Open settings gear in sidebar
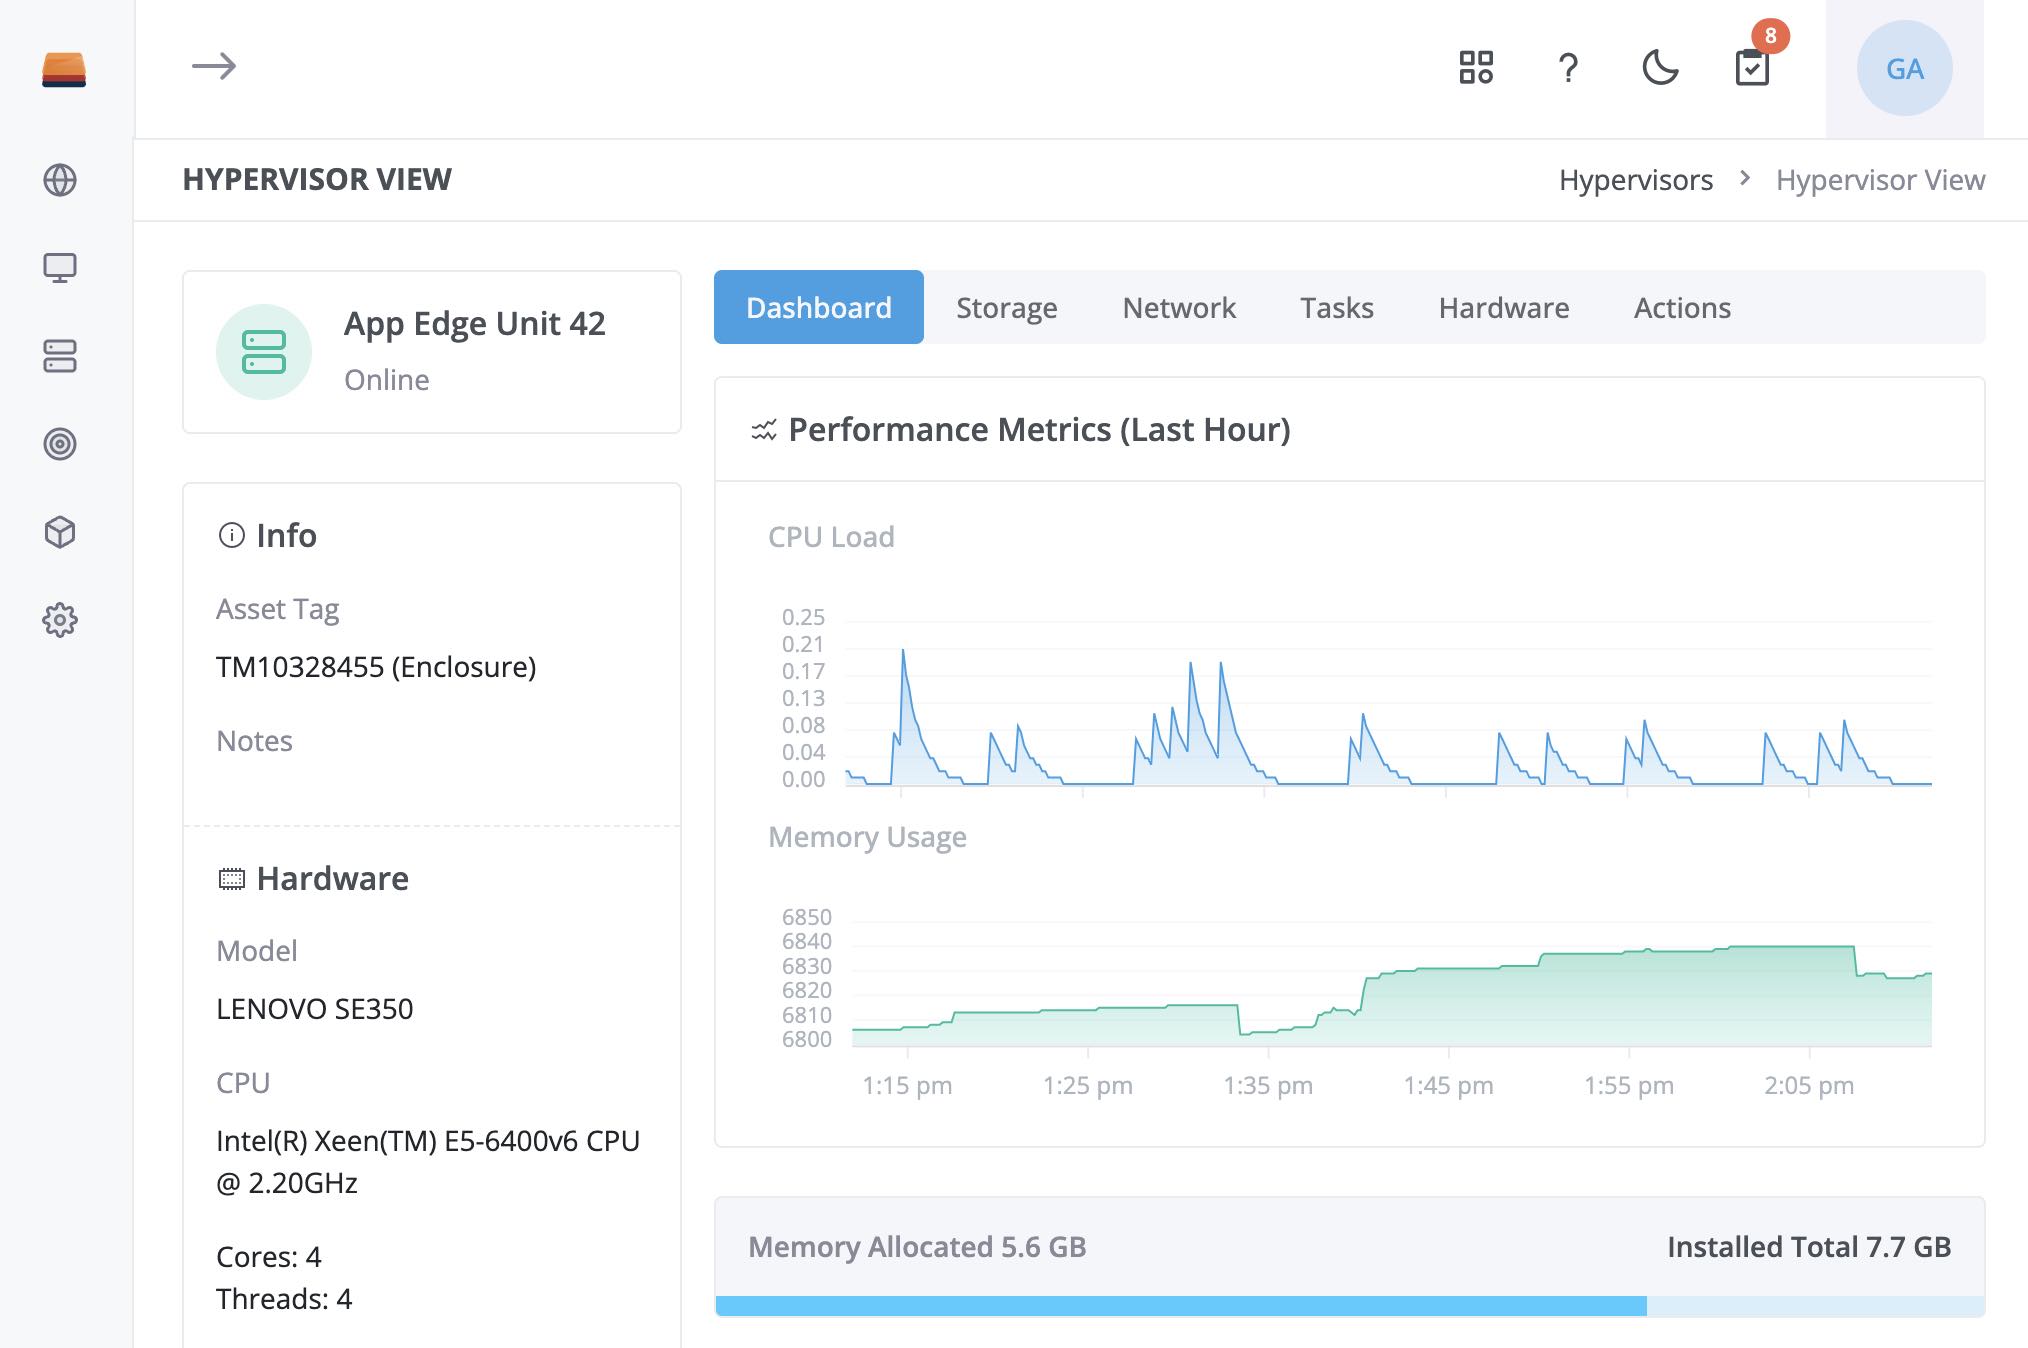The height and width of the screenshot is (1348, 2028). tap(60, 620)
